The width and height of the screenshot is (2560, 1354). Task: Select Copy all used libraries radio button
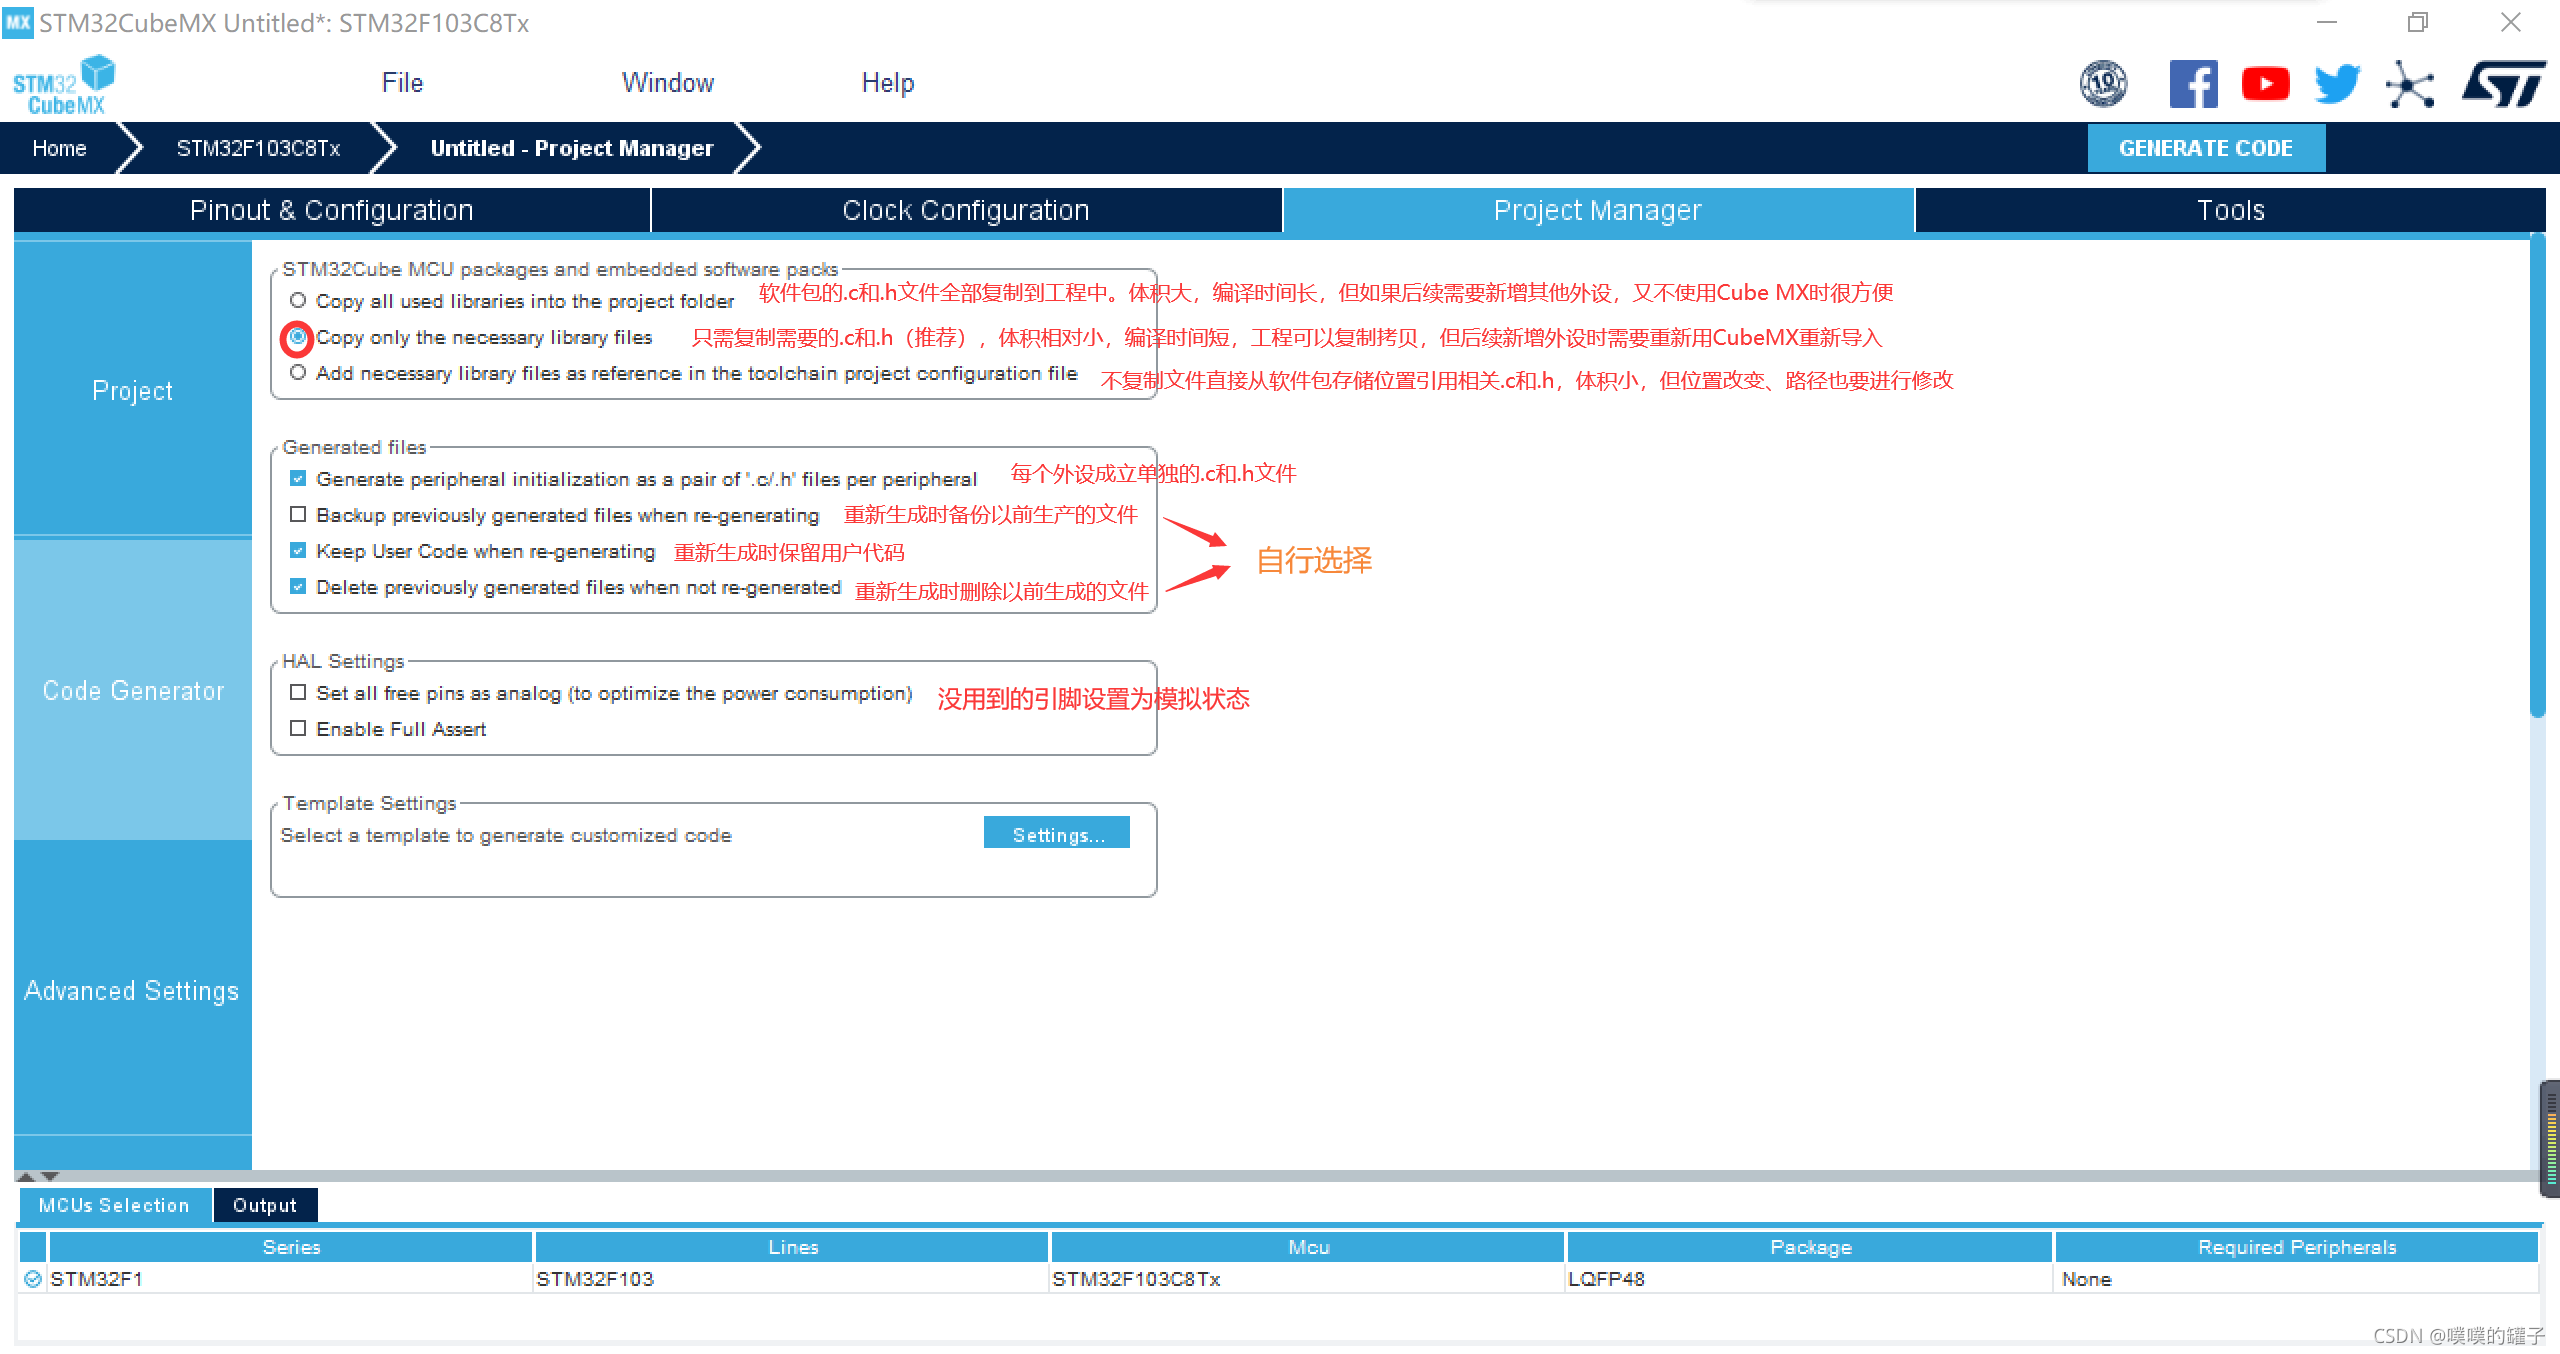click(x=298, y=300)
